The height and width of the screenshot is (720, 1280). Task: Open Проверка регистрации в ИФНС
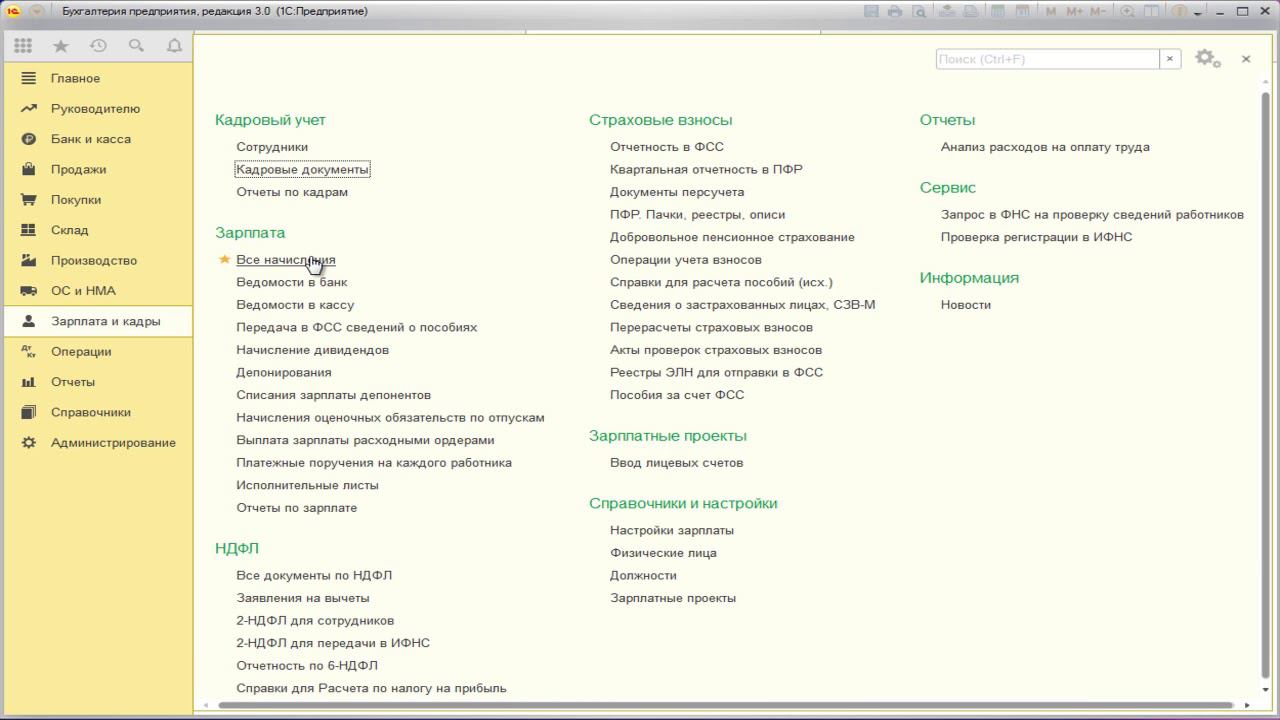tap(1036, 237)
